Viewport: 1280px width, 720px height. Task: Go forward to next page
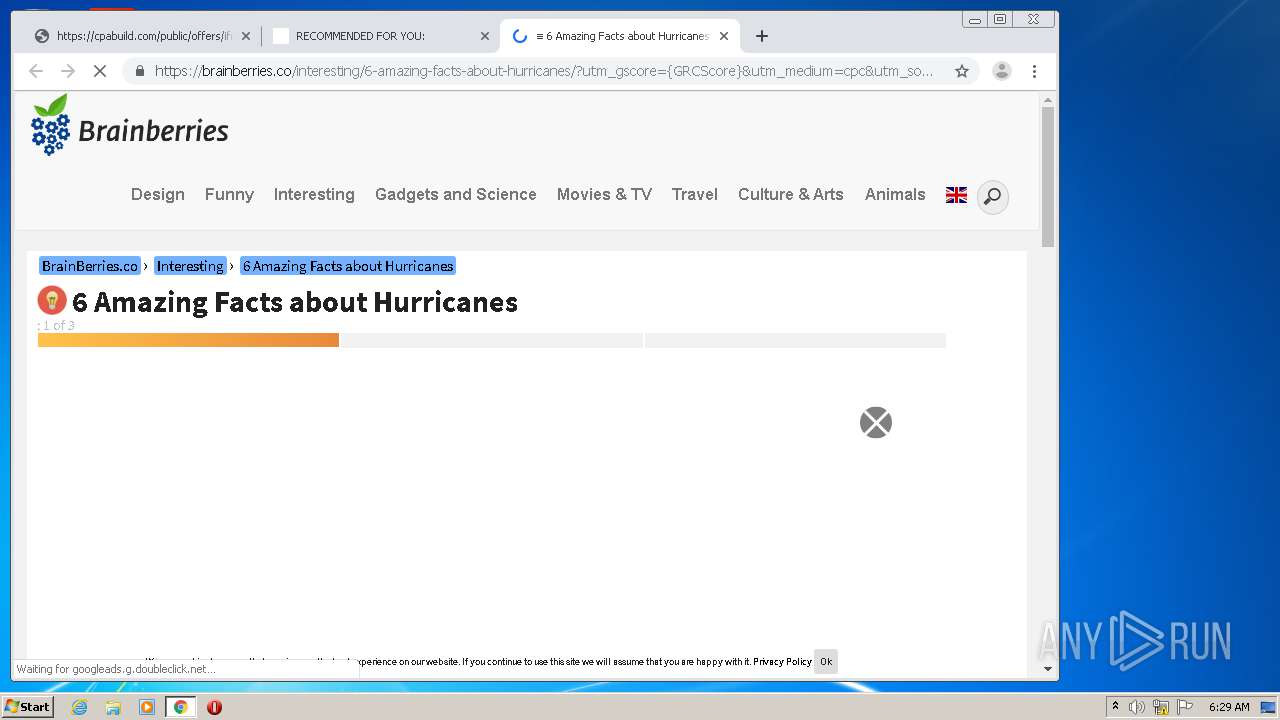pyautogui.click(x=68, y=71)
